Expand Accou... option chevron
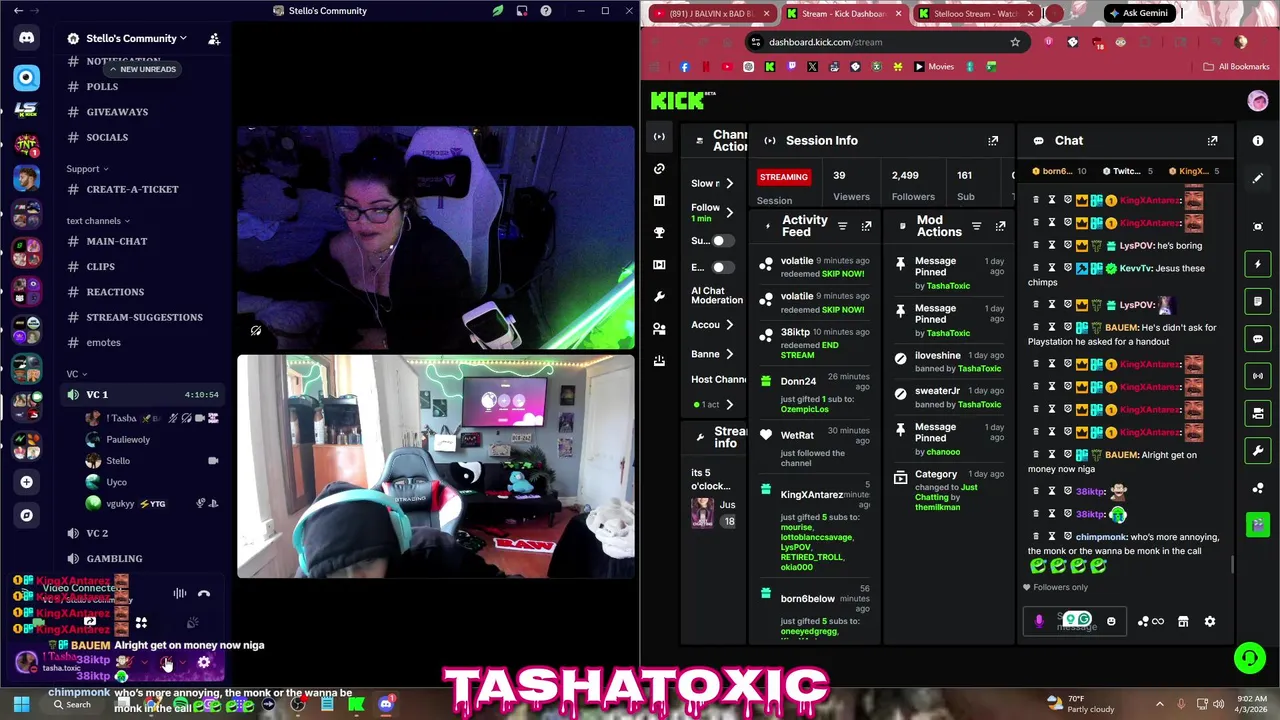The width and height of the screenshot is (1280, 720). click(729, 324)
